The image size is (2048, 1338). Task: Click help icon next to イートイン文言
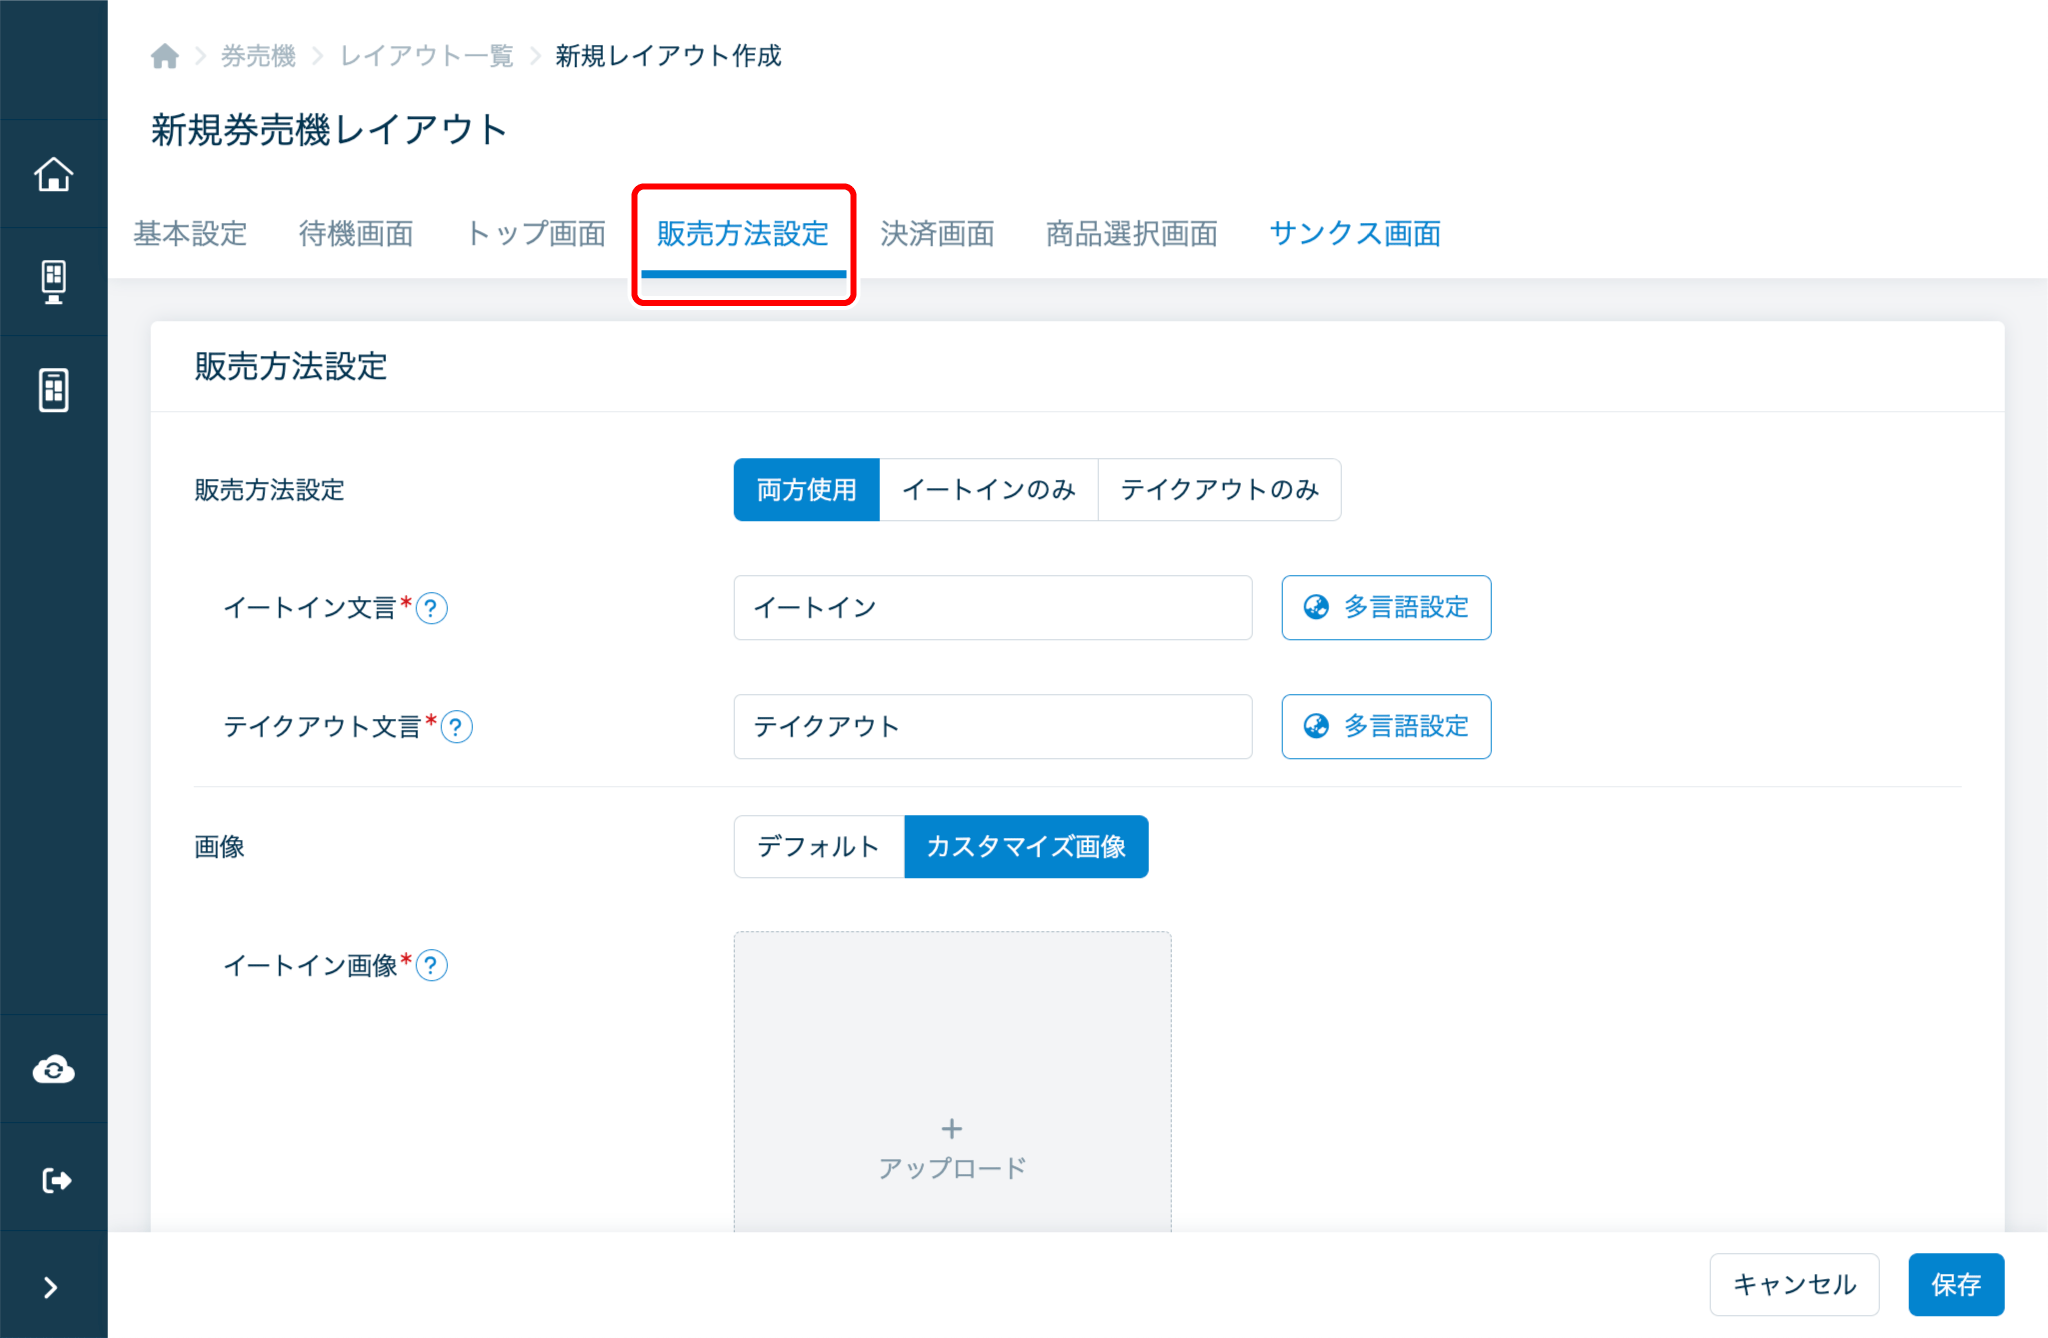point(432,608)
